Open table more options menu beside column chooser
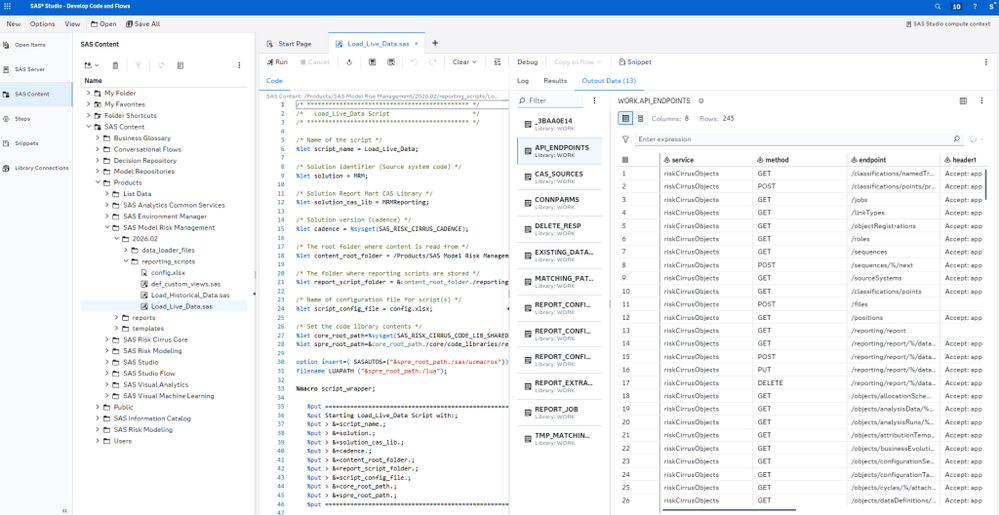The image size is (999, 515). click(x=982, y=101)
